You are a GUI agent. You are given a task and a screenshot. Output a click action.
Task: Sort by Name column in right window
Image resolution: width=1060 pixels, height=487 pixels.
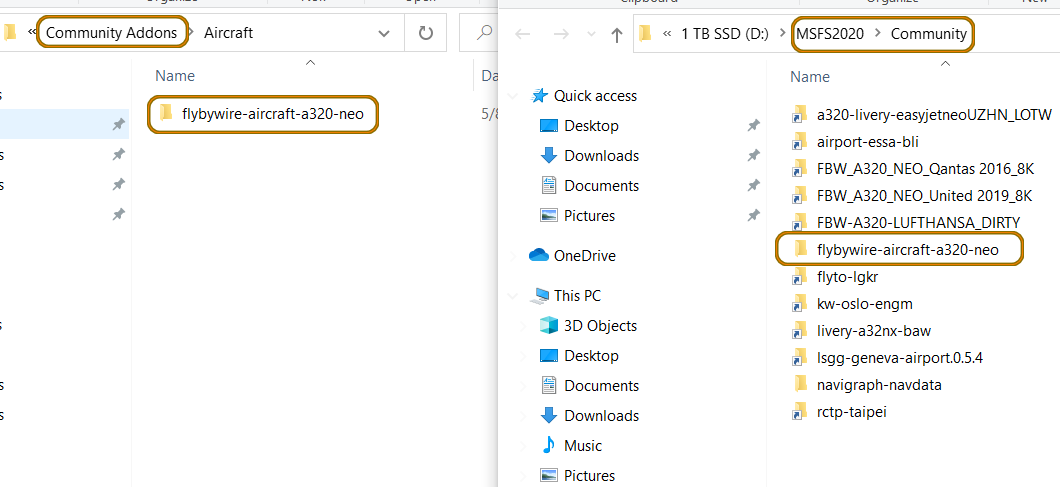click(810, 77)
